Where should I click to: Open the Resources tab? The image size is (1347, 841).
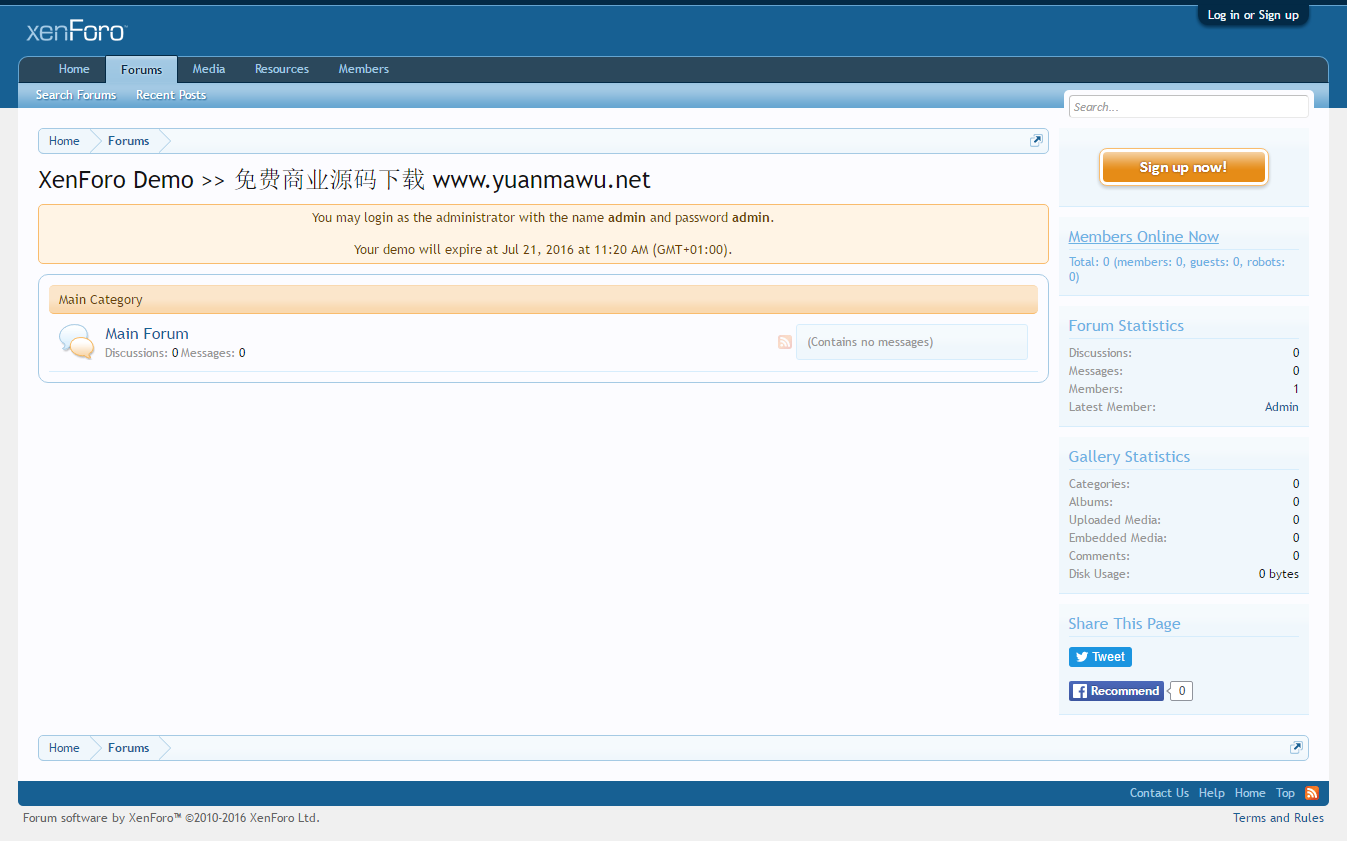pos(282,69)
